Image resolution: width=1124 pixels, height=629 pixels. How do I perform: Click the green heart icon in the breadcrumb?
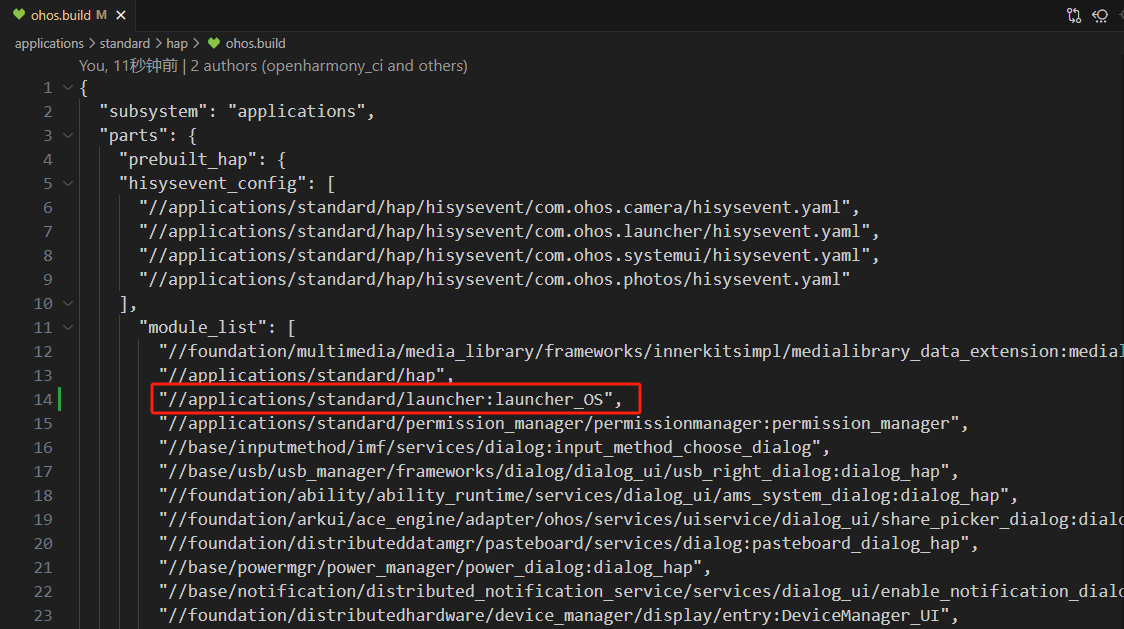coord(214,43)
